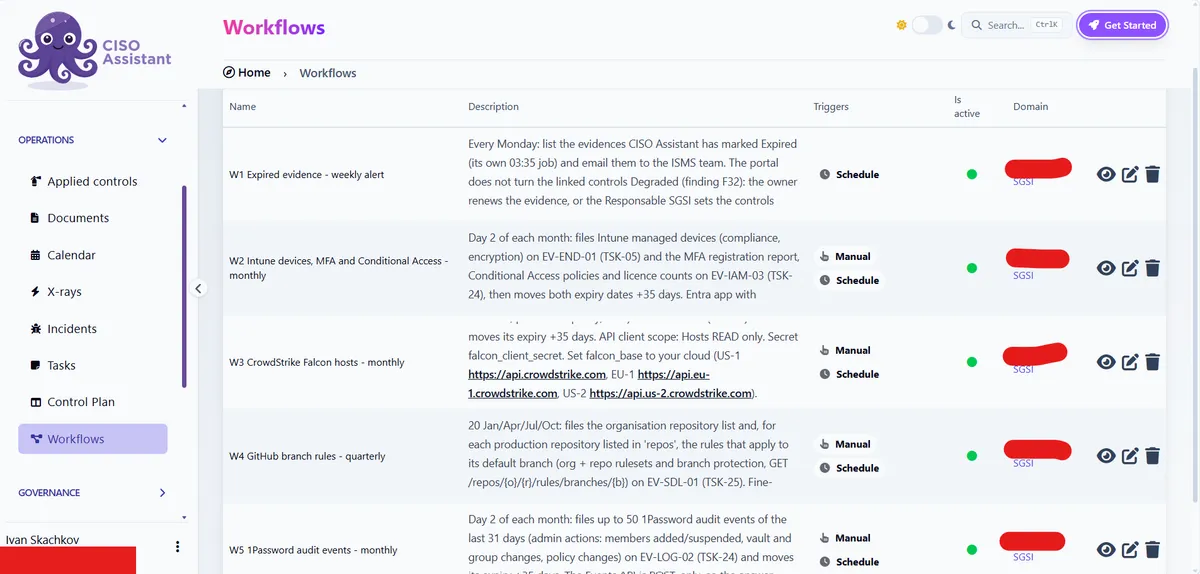This screenshot has width=1200, height=574.
Task: Click the green active dot for W1
Action: pyautogui.click(x=971, y=175)
